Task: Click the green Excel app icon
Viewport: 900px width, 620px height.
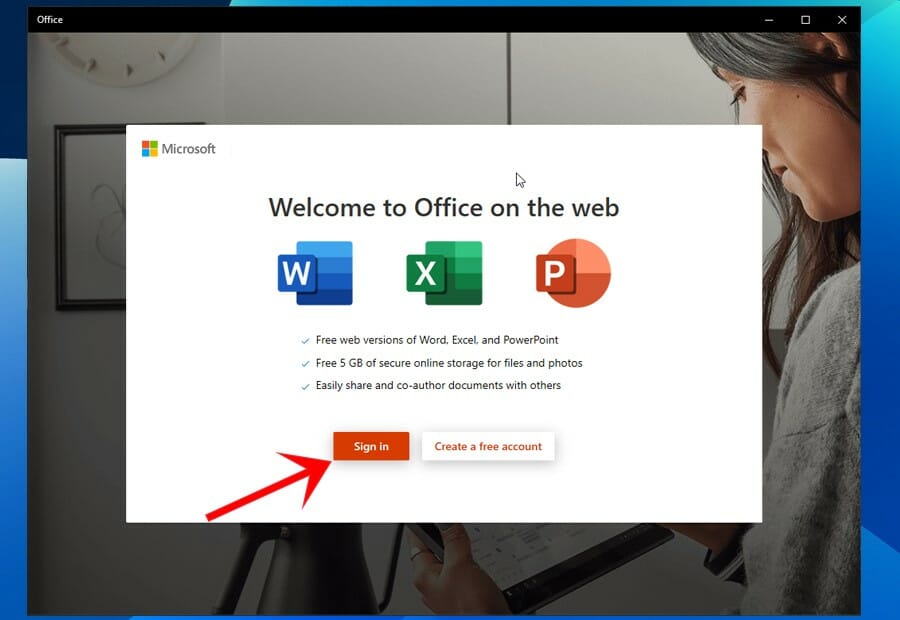Action: coord(444,273)
